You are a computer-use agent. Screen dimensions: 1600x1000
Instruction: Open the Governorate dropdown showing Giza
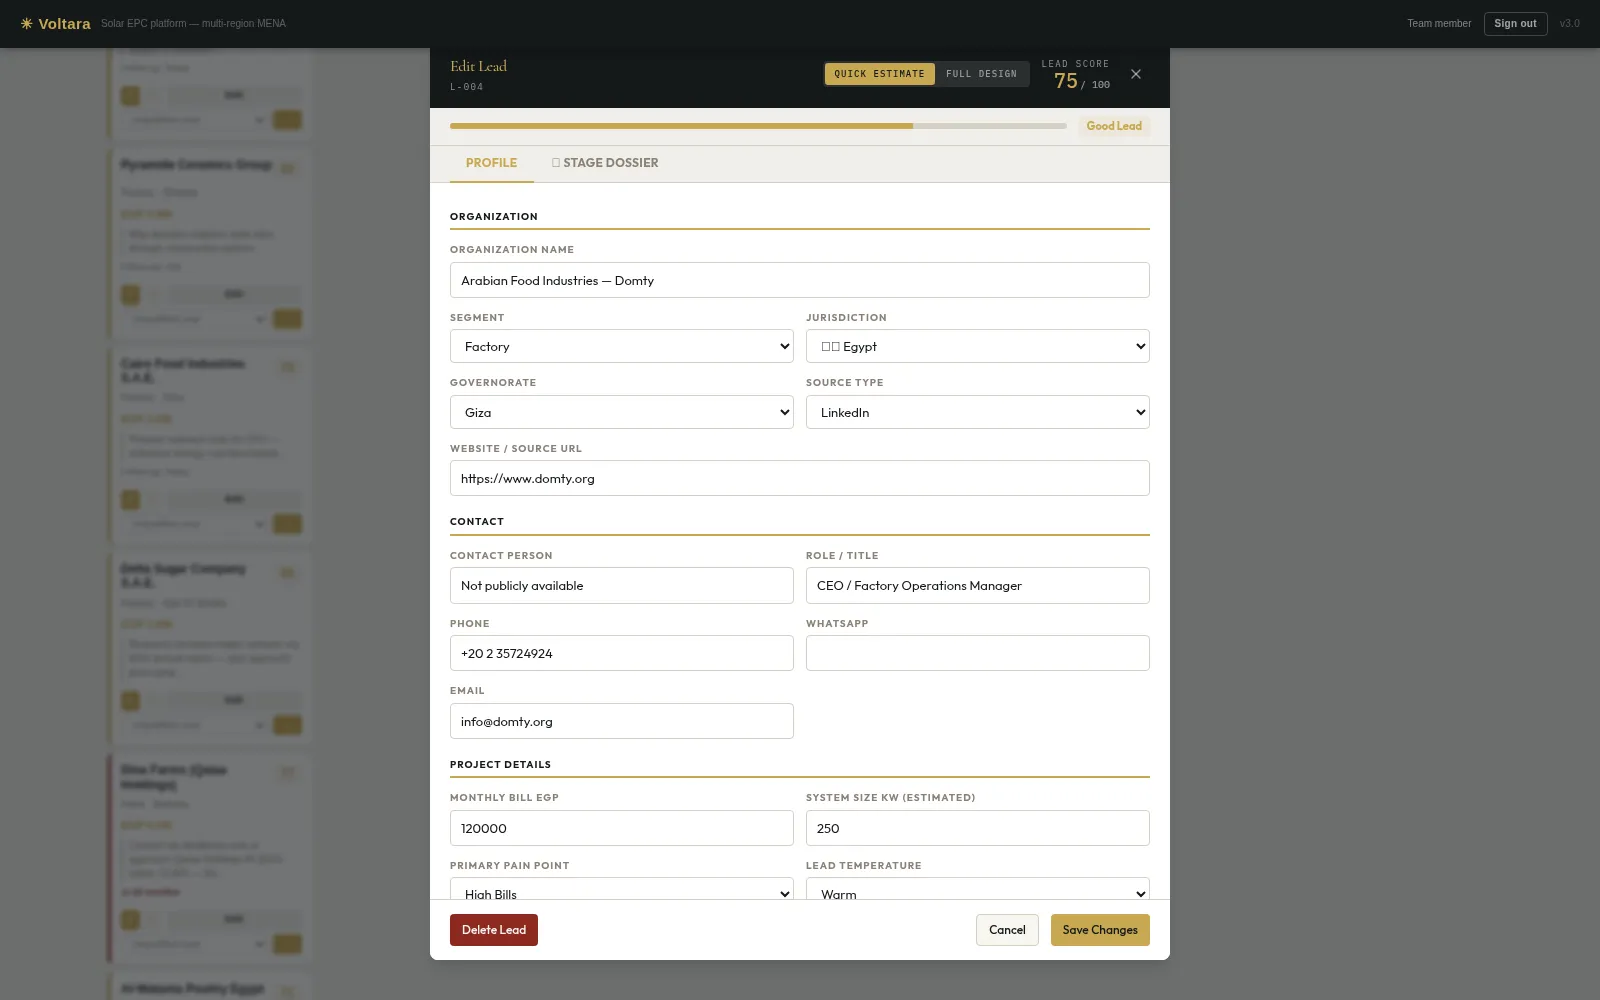click(x=622, y=412)
